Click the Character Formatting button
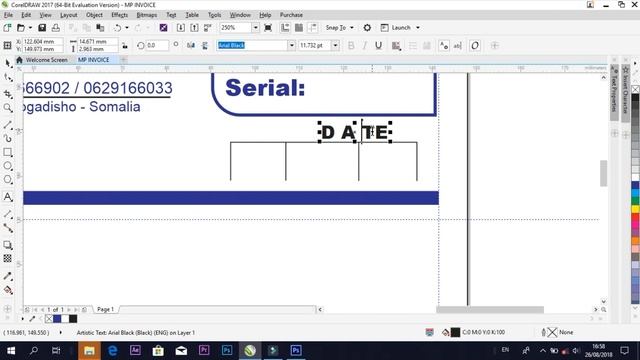 pyautogui.click(x=444, y=45)
